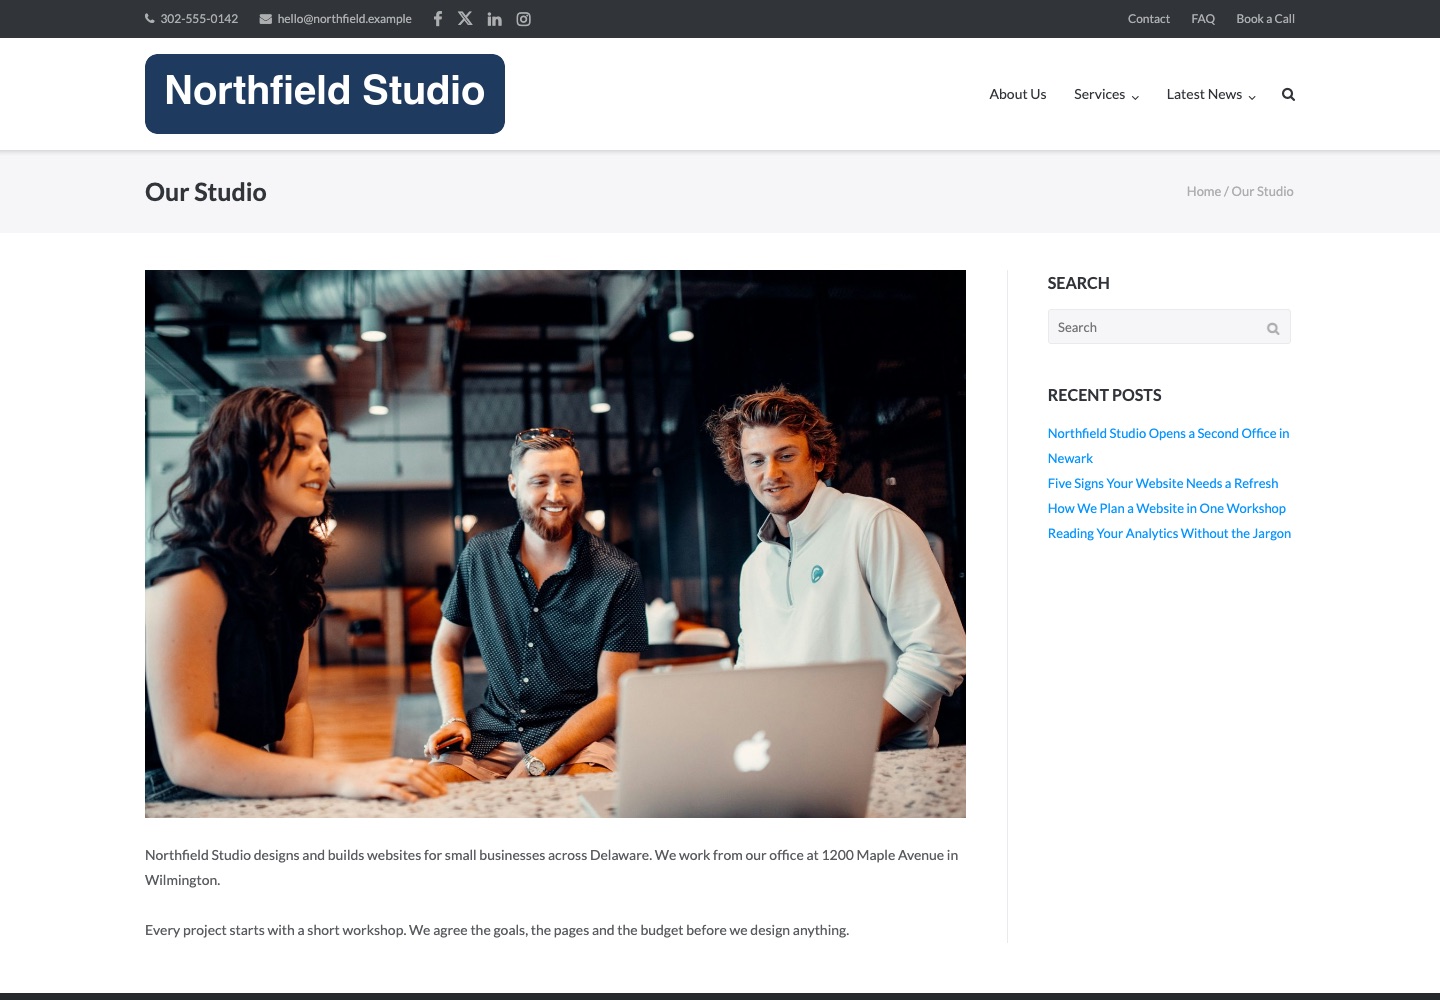Click the 'Our Studio' breadcrumb text
This screenshot has width=1440, height=1000.
1262,191
